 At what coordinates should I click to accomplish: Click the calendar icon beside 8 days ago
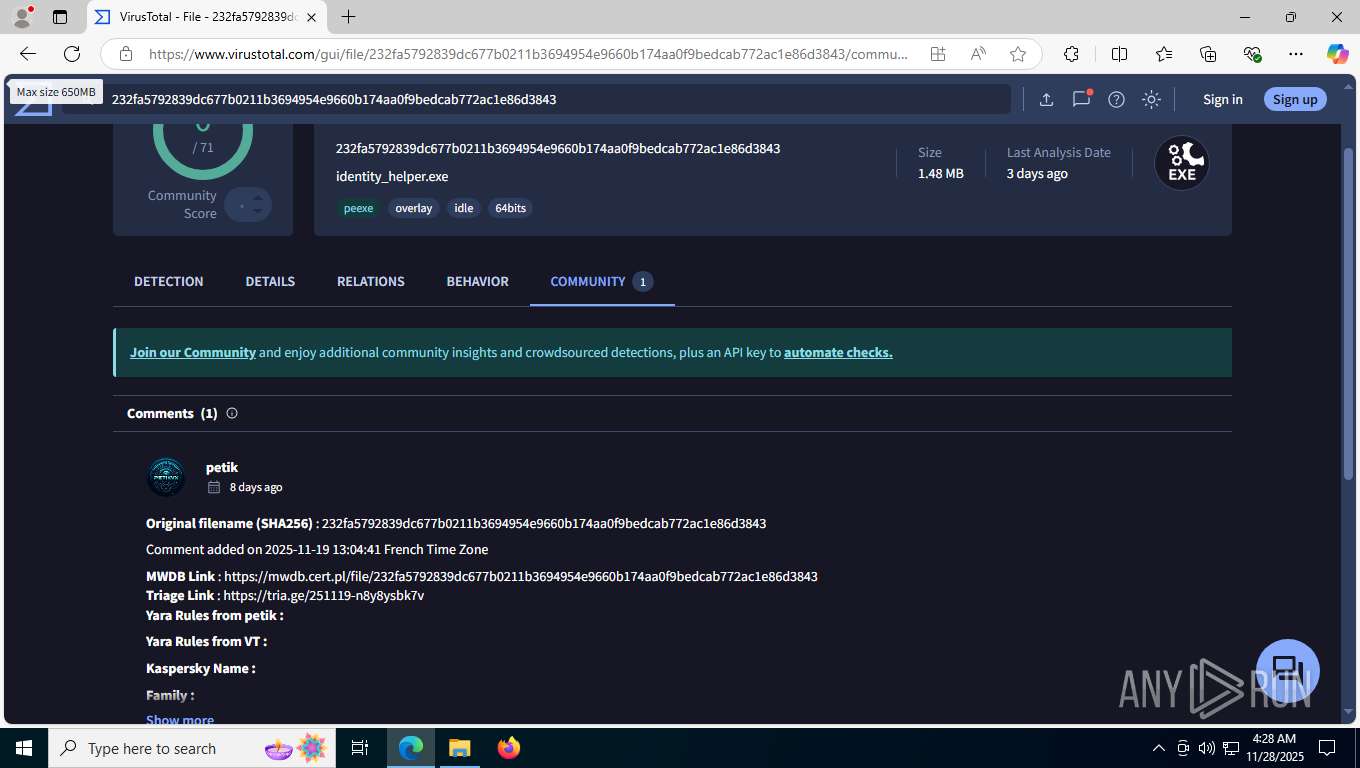pyautogui.click(x=214, y=487)
